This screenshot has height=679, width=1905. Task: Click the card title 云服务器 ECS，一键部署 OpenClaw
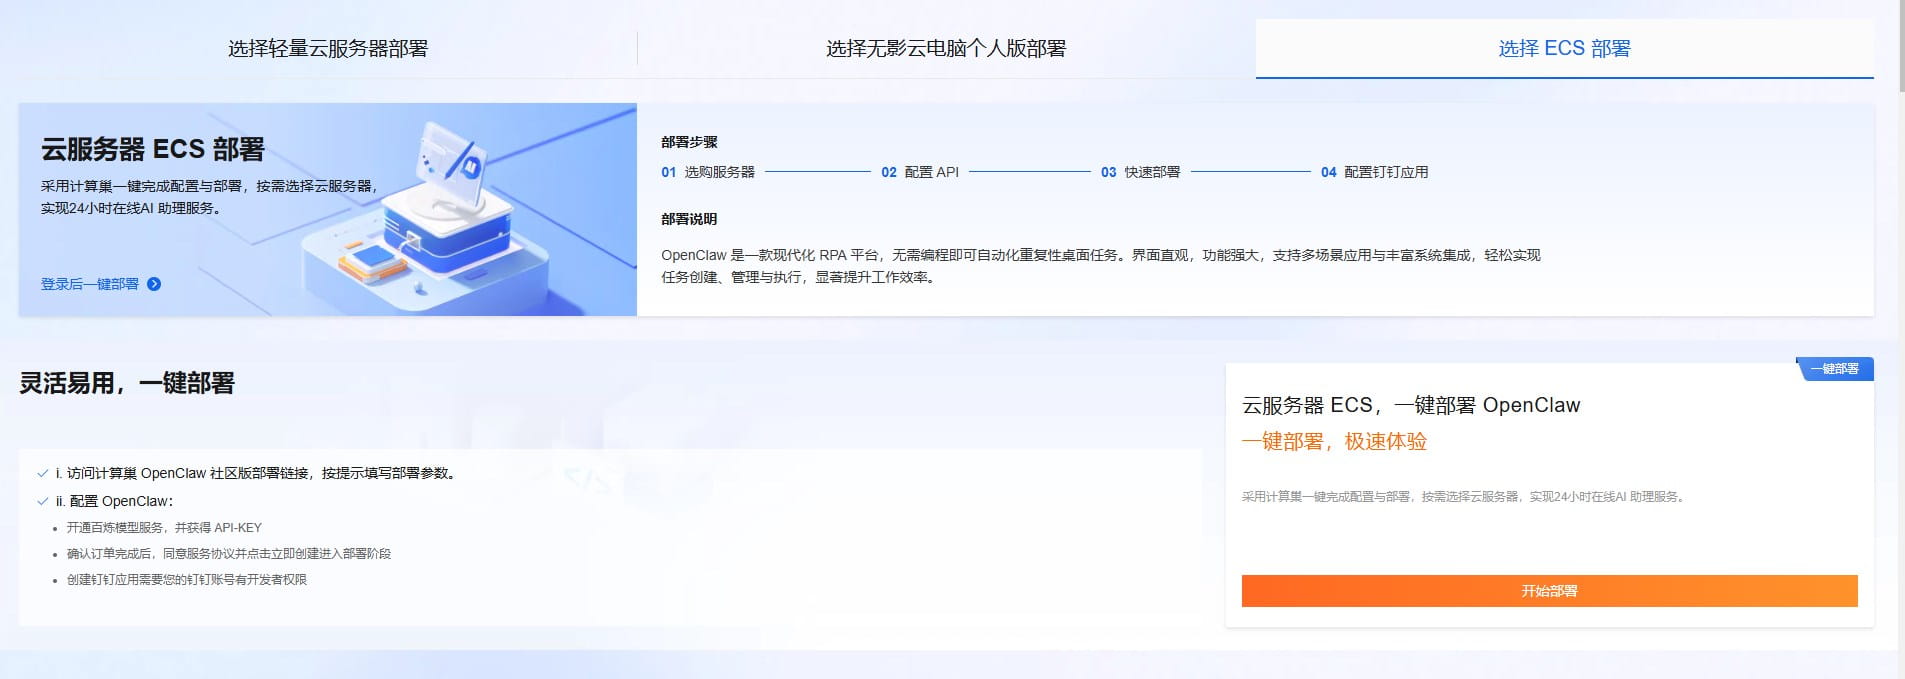[x=1411, y=405]
